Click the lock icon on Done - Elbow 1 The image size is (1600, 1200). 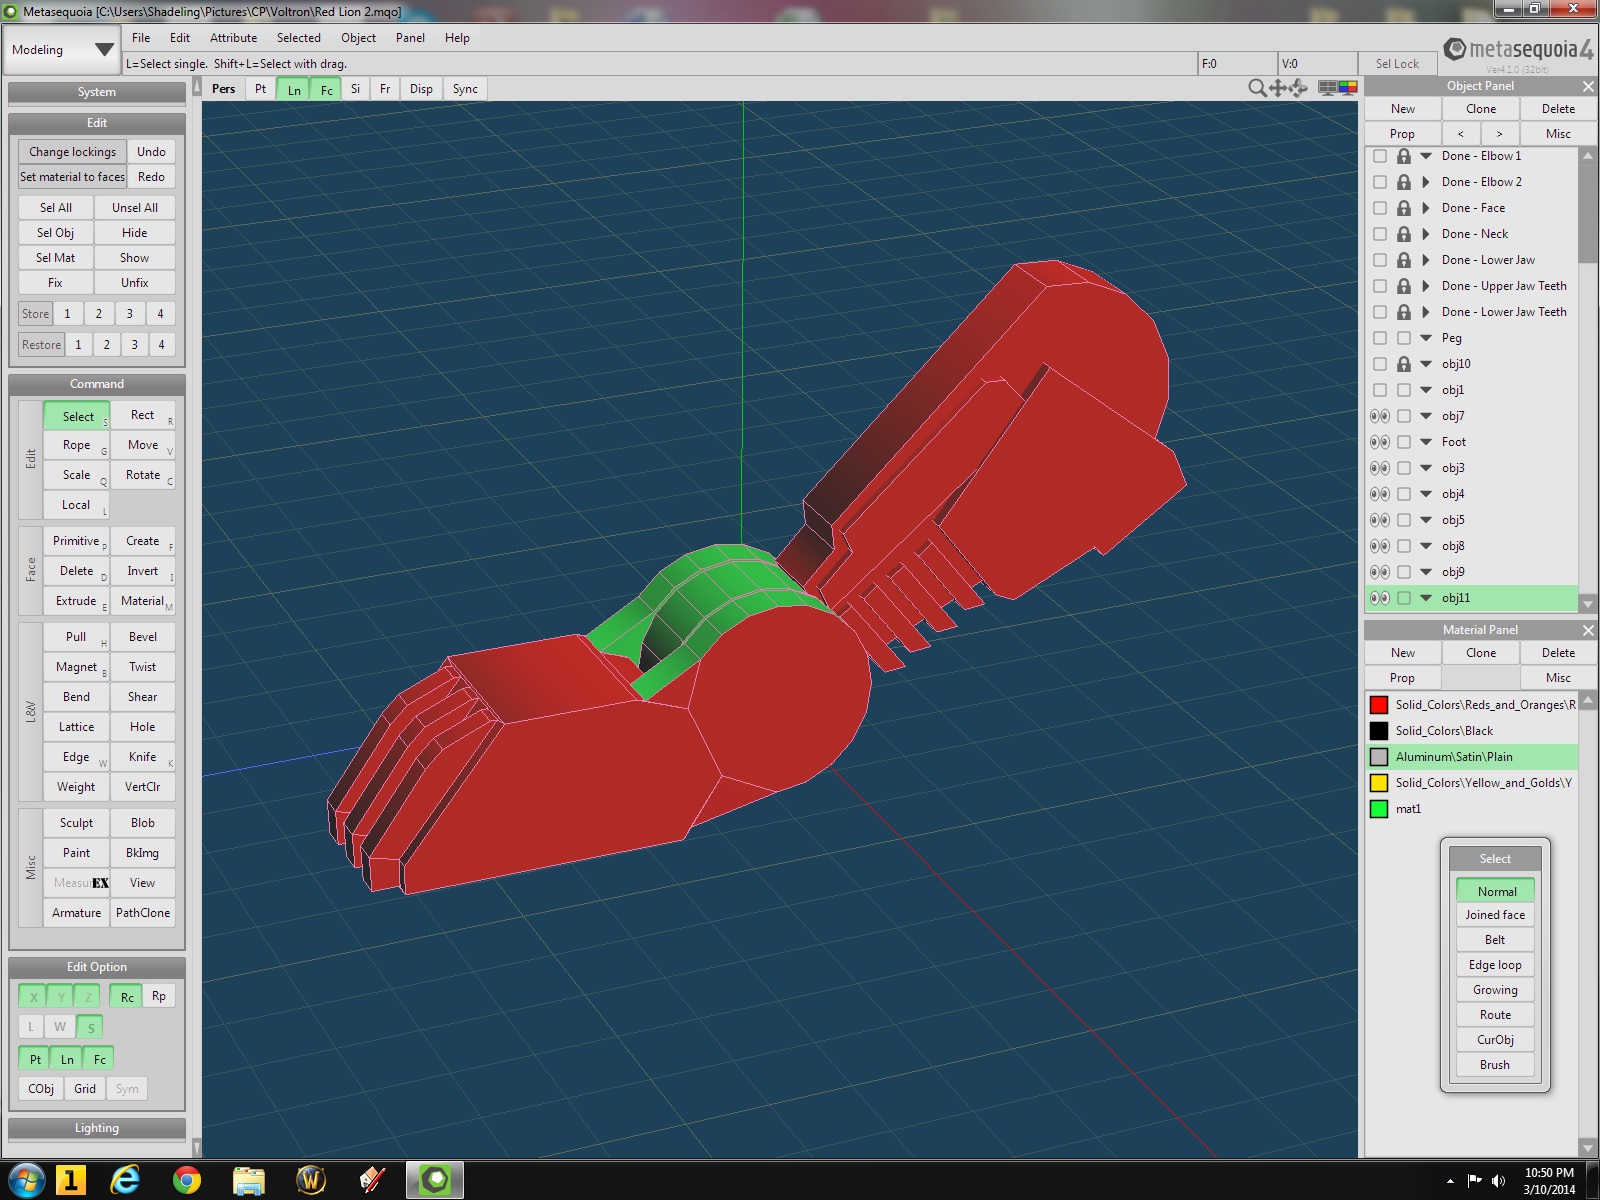pyautogui.click(x=1404, y=156)
